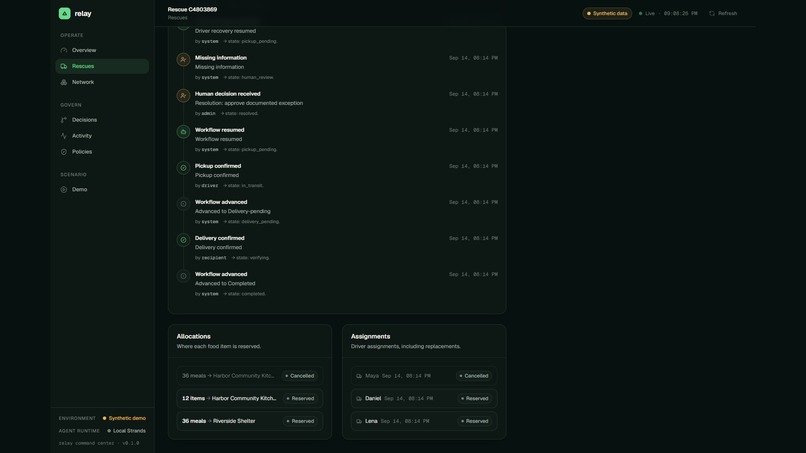
Task: Click the Advanced to Completed event icon
Action: [183, 276]
